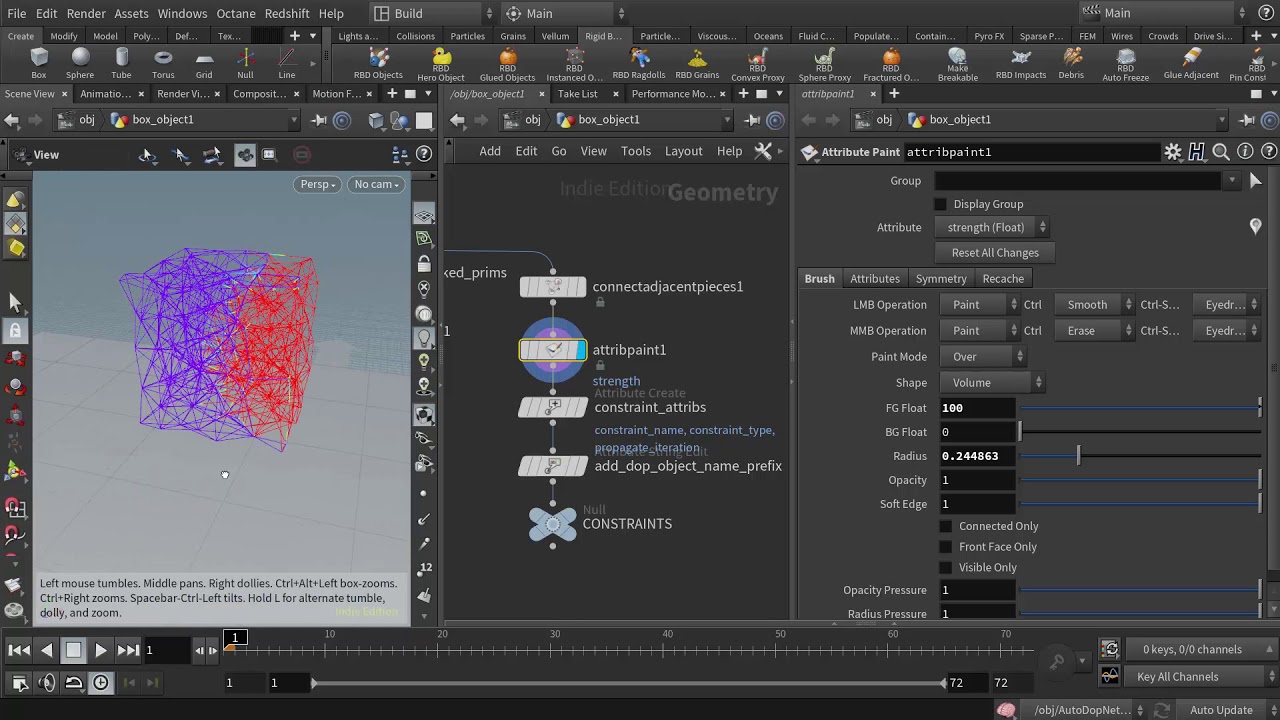The width and height of the screenshot is (1280, 720).
Task: Switch to the Attributes tab
Action: pyautogui.click(x=875, y=279)
